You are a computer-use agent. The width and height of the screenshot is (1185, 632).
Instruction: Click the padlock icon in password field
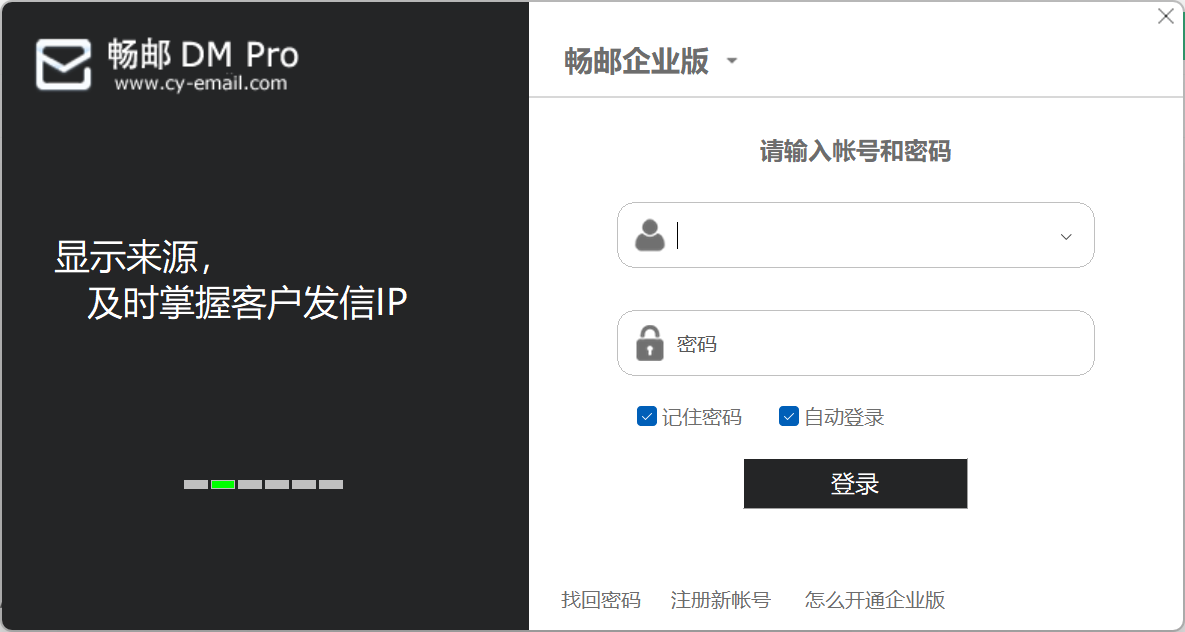(x=650, y=343)
